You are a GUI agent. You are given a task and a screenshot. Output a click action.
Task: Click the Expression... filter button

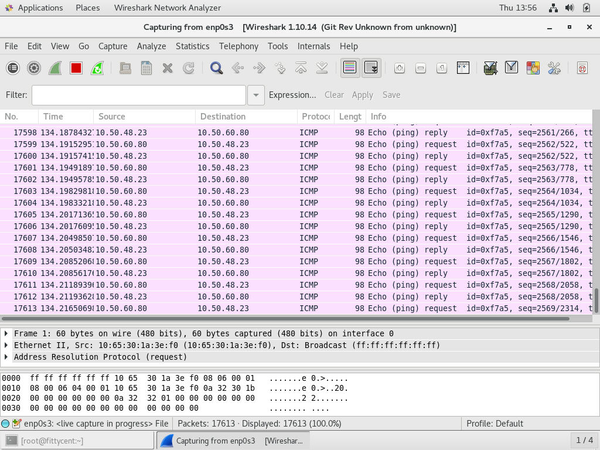click(x=292, y=95)
